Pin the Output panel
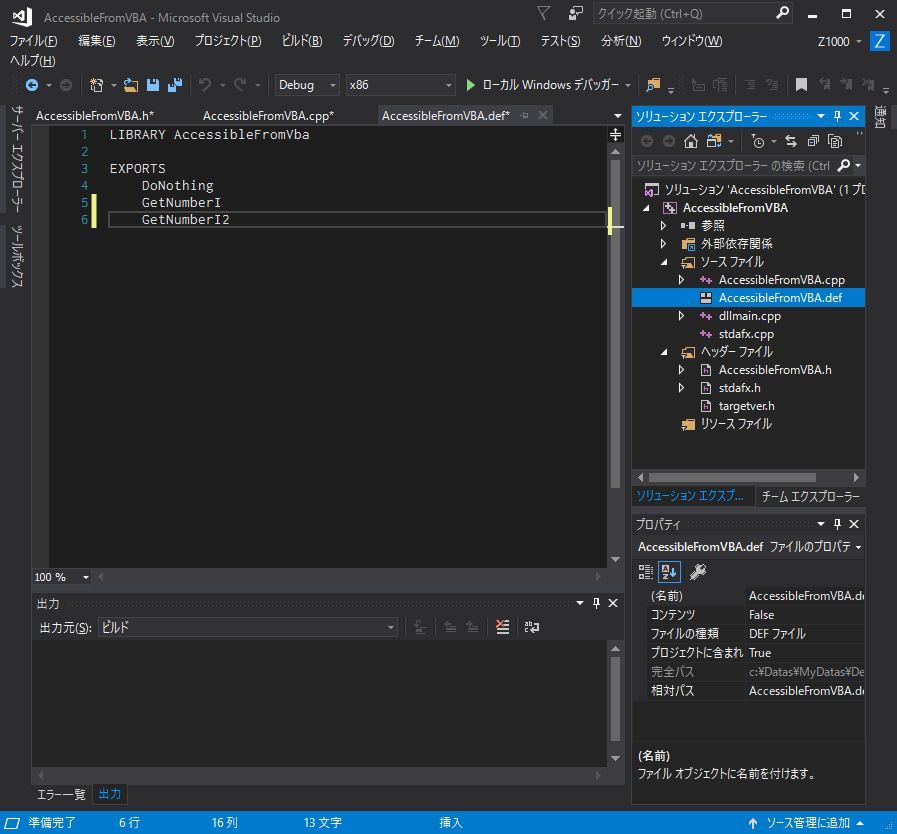897x834 pixels. click(x=596, y=603)
